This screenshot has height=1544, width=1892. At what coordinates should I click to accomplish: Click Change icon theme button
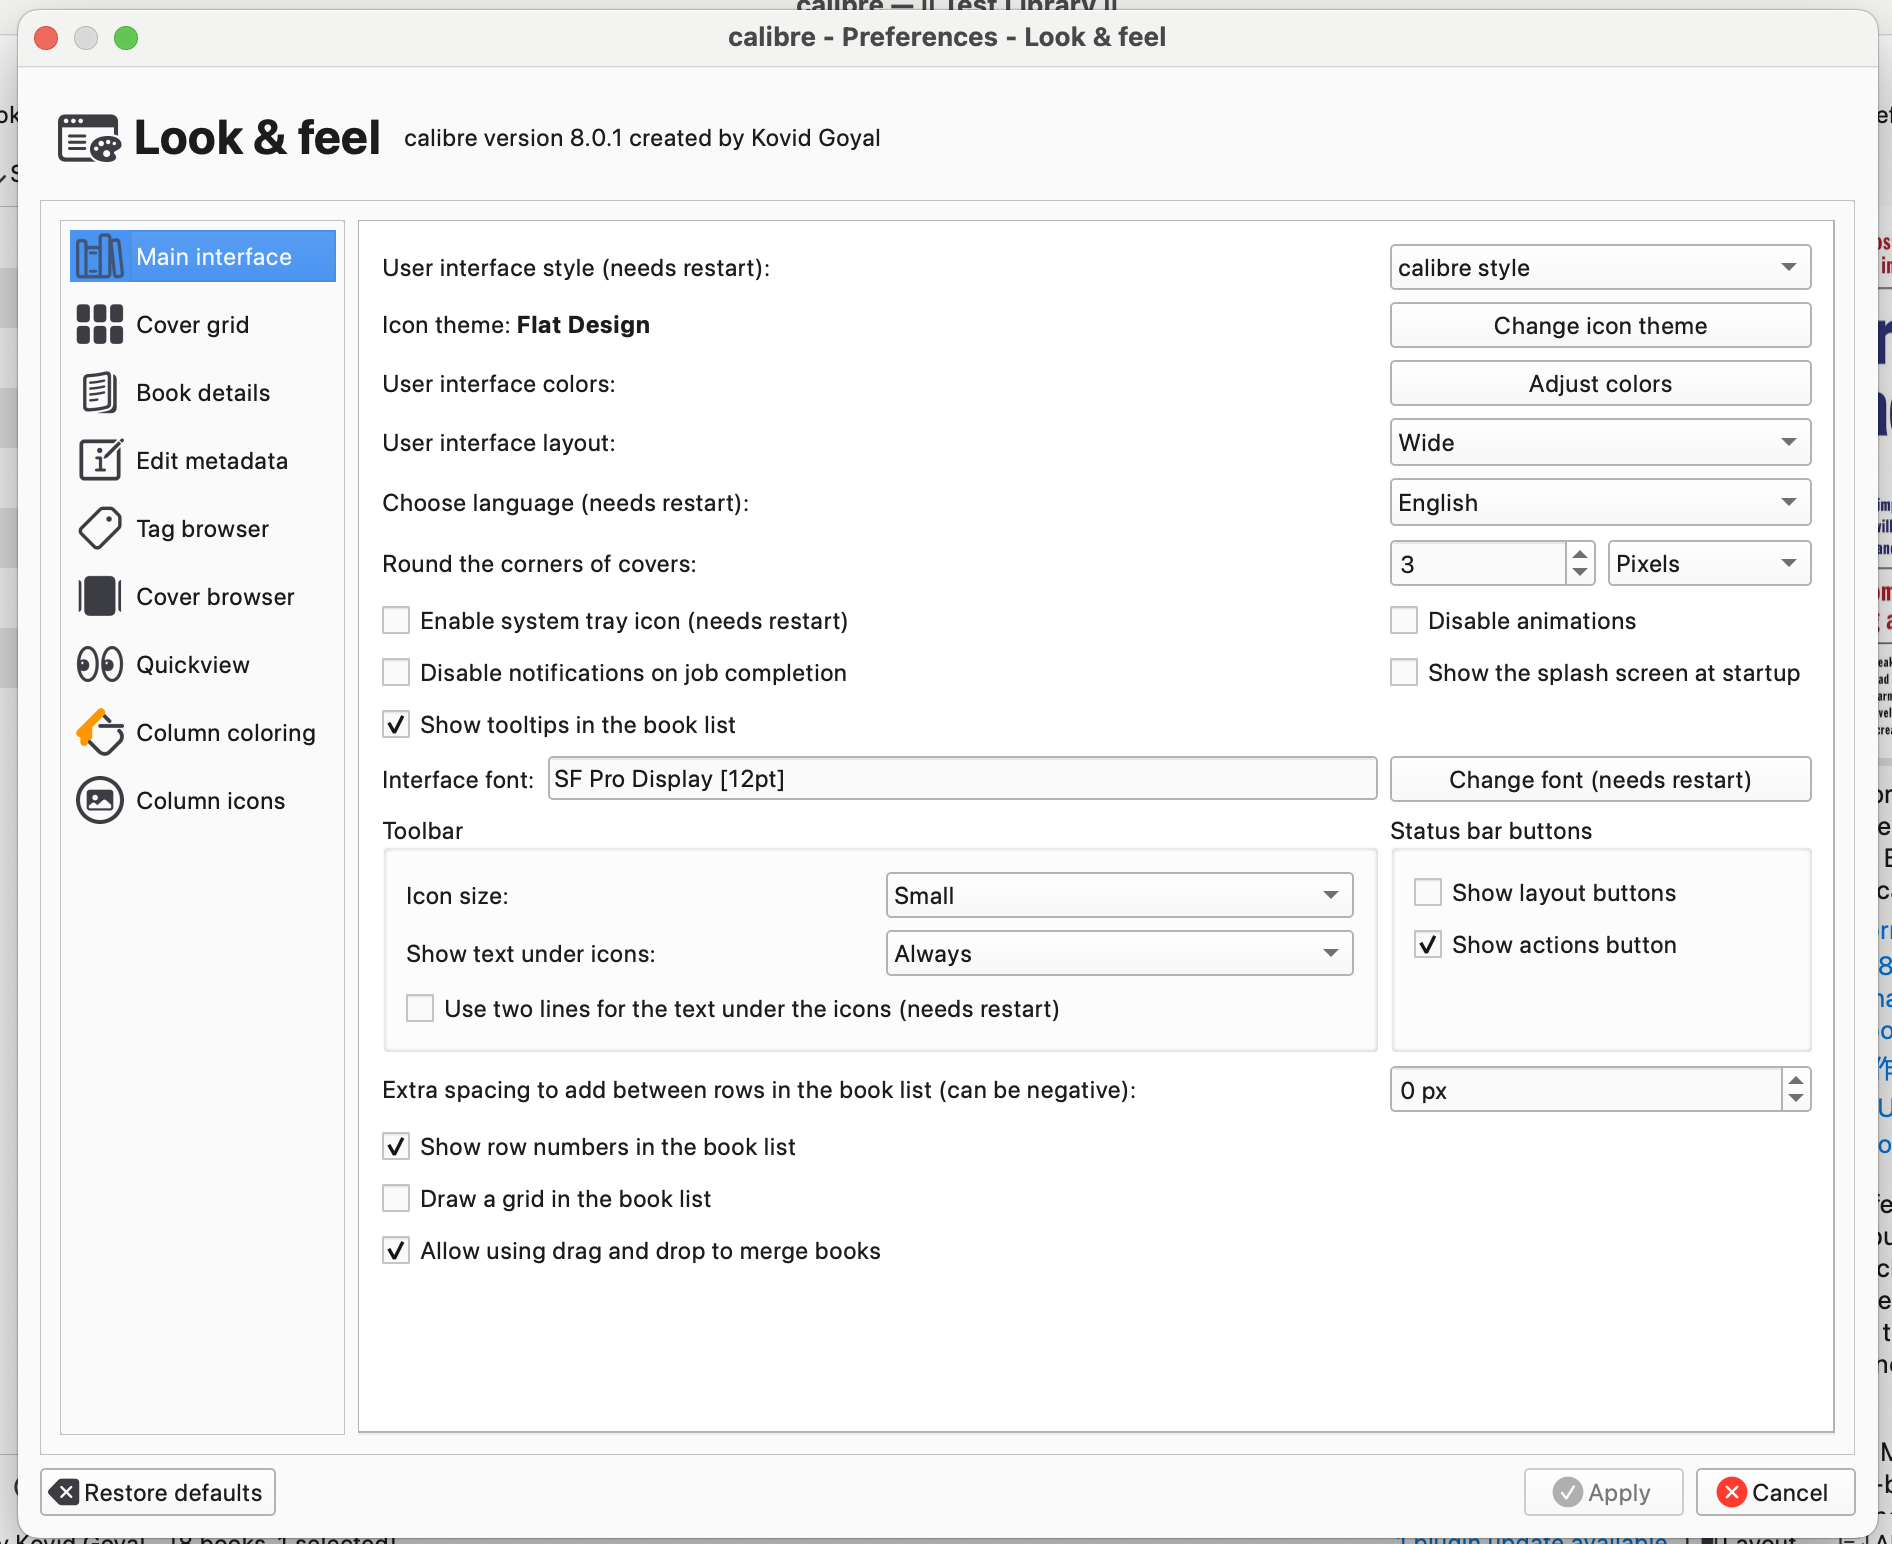1600,326
